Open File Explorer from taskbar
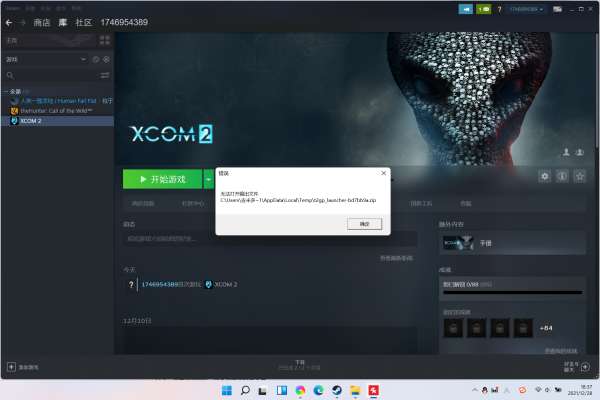Screen dimensions: 600x400 [355, 390]
